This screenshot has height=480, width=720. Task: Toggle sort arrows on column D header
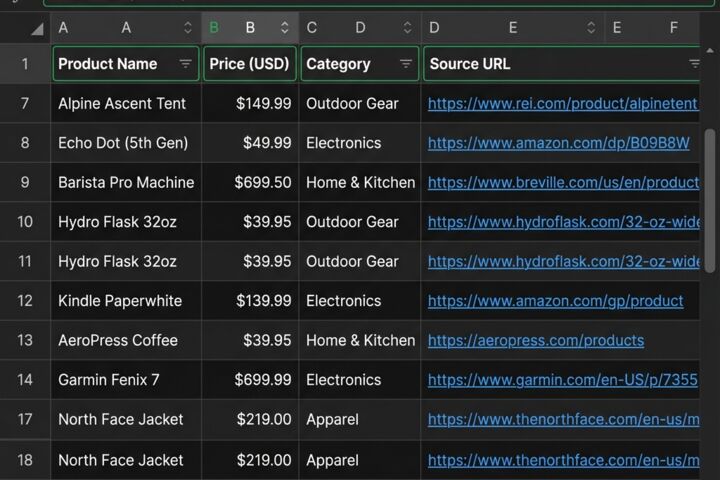click(x=407, y=28)
